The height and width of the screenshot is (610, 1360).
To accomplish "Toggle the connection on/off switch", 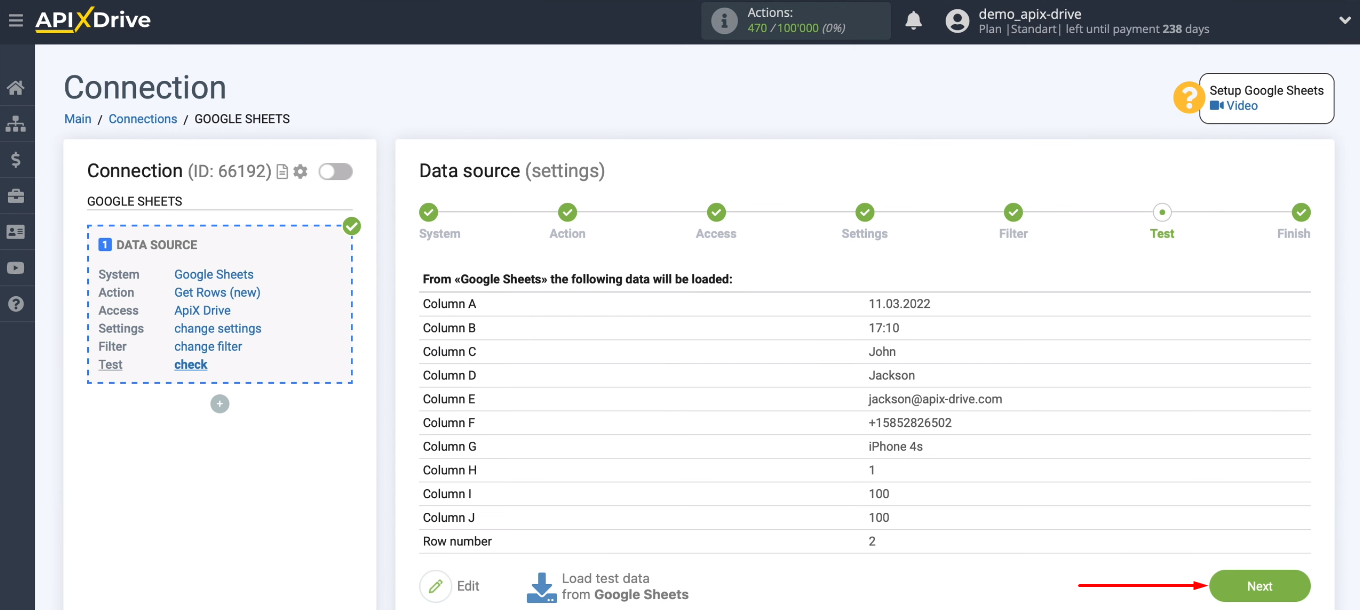I will tap(335, 172).
